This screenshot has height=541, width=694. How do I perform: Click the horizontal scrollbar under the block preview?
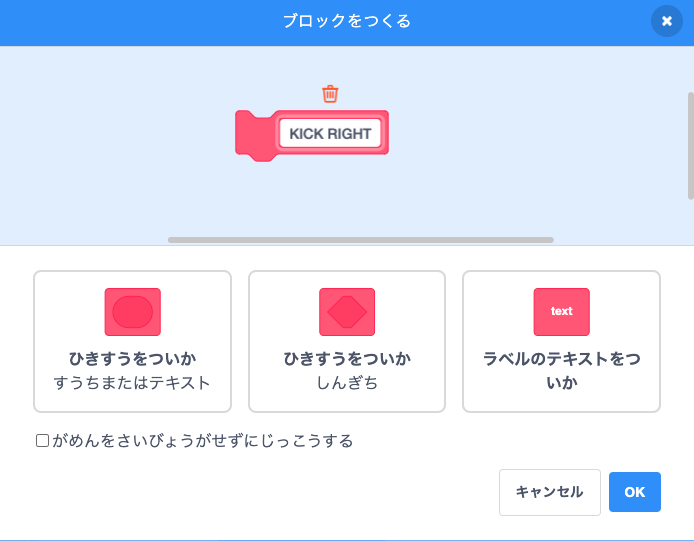(x=360, y=240)
